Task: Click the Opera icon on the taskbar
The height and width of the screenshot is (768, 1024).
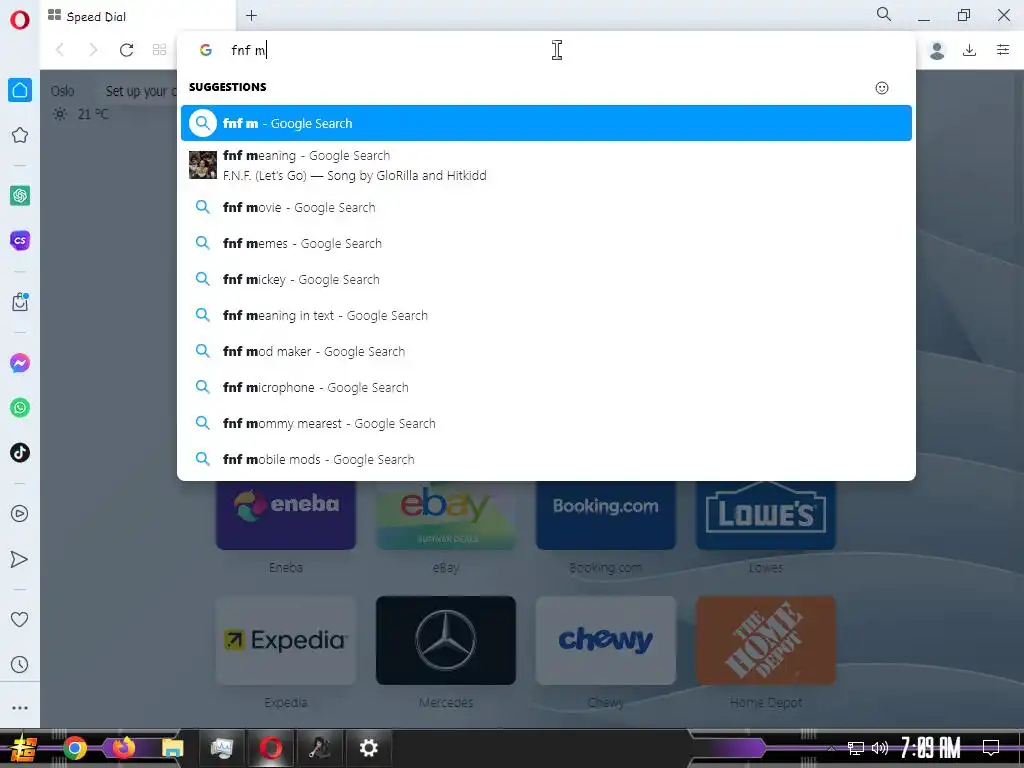Action: click(271, 748)
